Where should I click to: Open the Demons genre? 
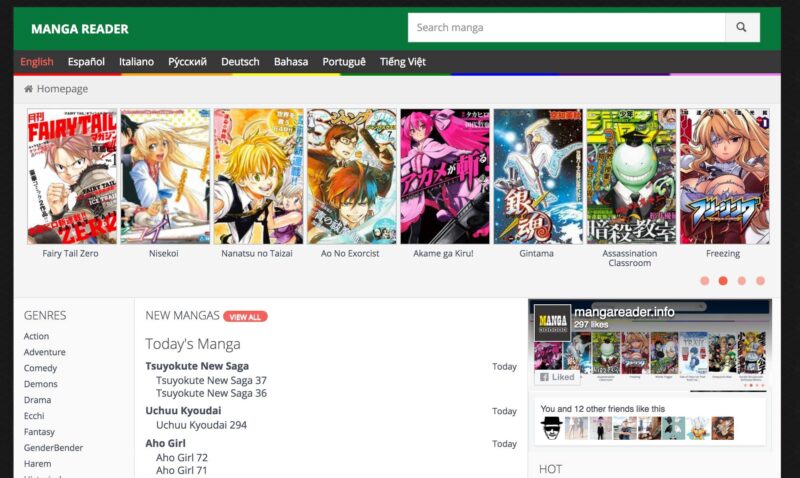click(x=40, y=384)
